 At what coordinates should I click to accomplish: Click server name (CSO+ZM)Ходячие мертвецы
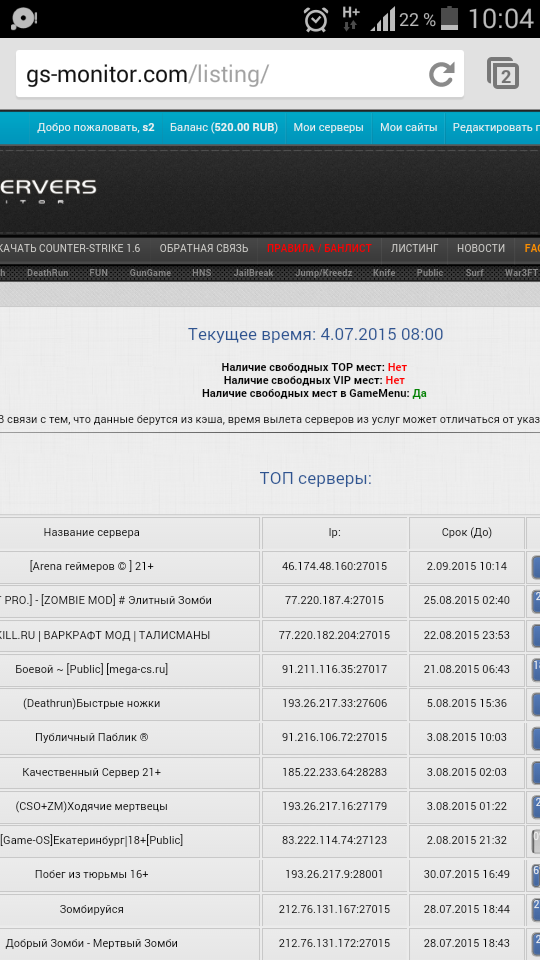click(x=91, y=806)
